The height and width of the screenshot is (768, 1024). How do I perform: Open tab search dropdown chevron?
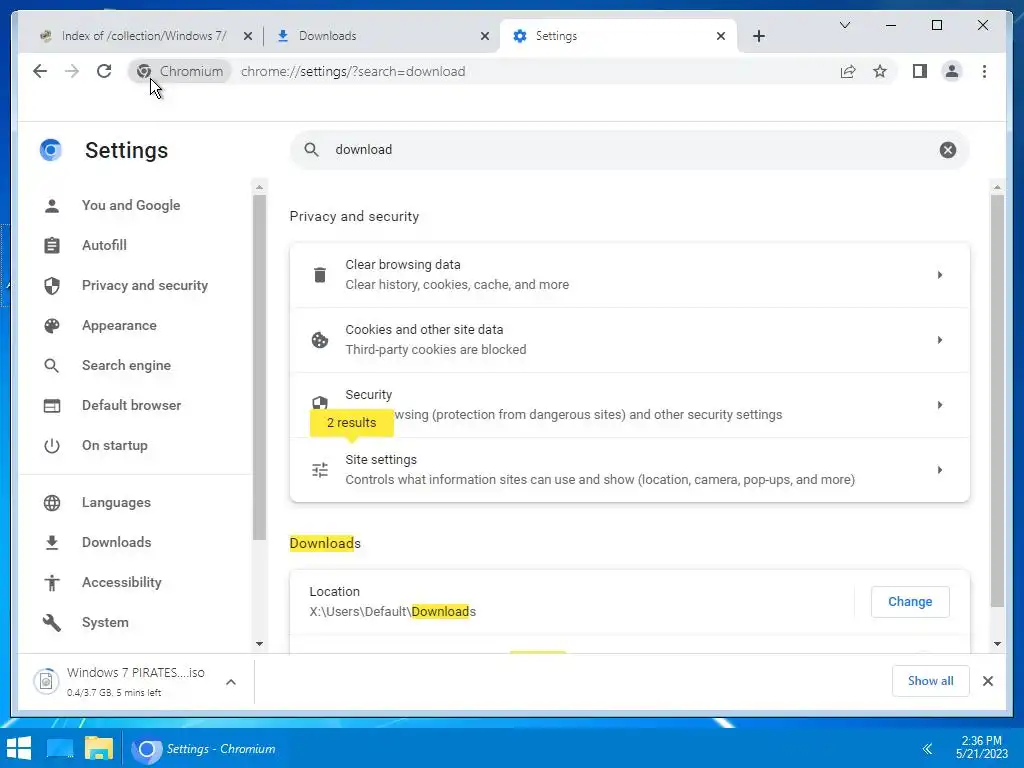point(844,25)
